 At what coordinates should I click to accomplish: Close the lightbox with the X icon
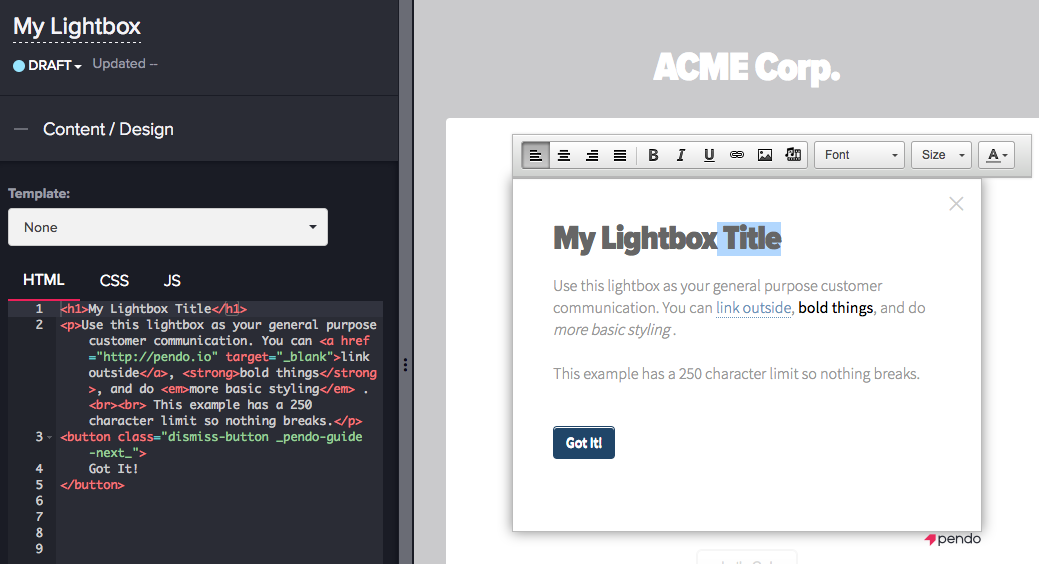[956, 203]
